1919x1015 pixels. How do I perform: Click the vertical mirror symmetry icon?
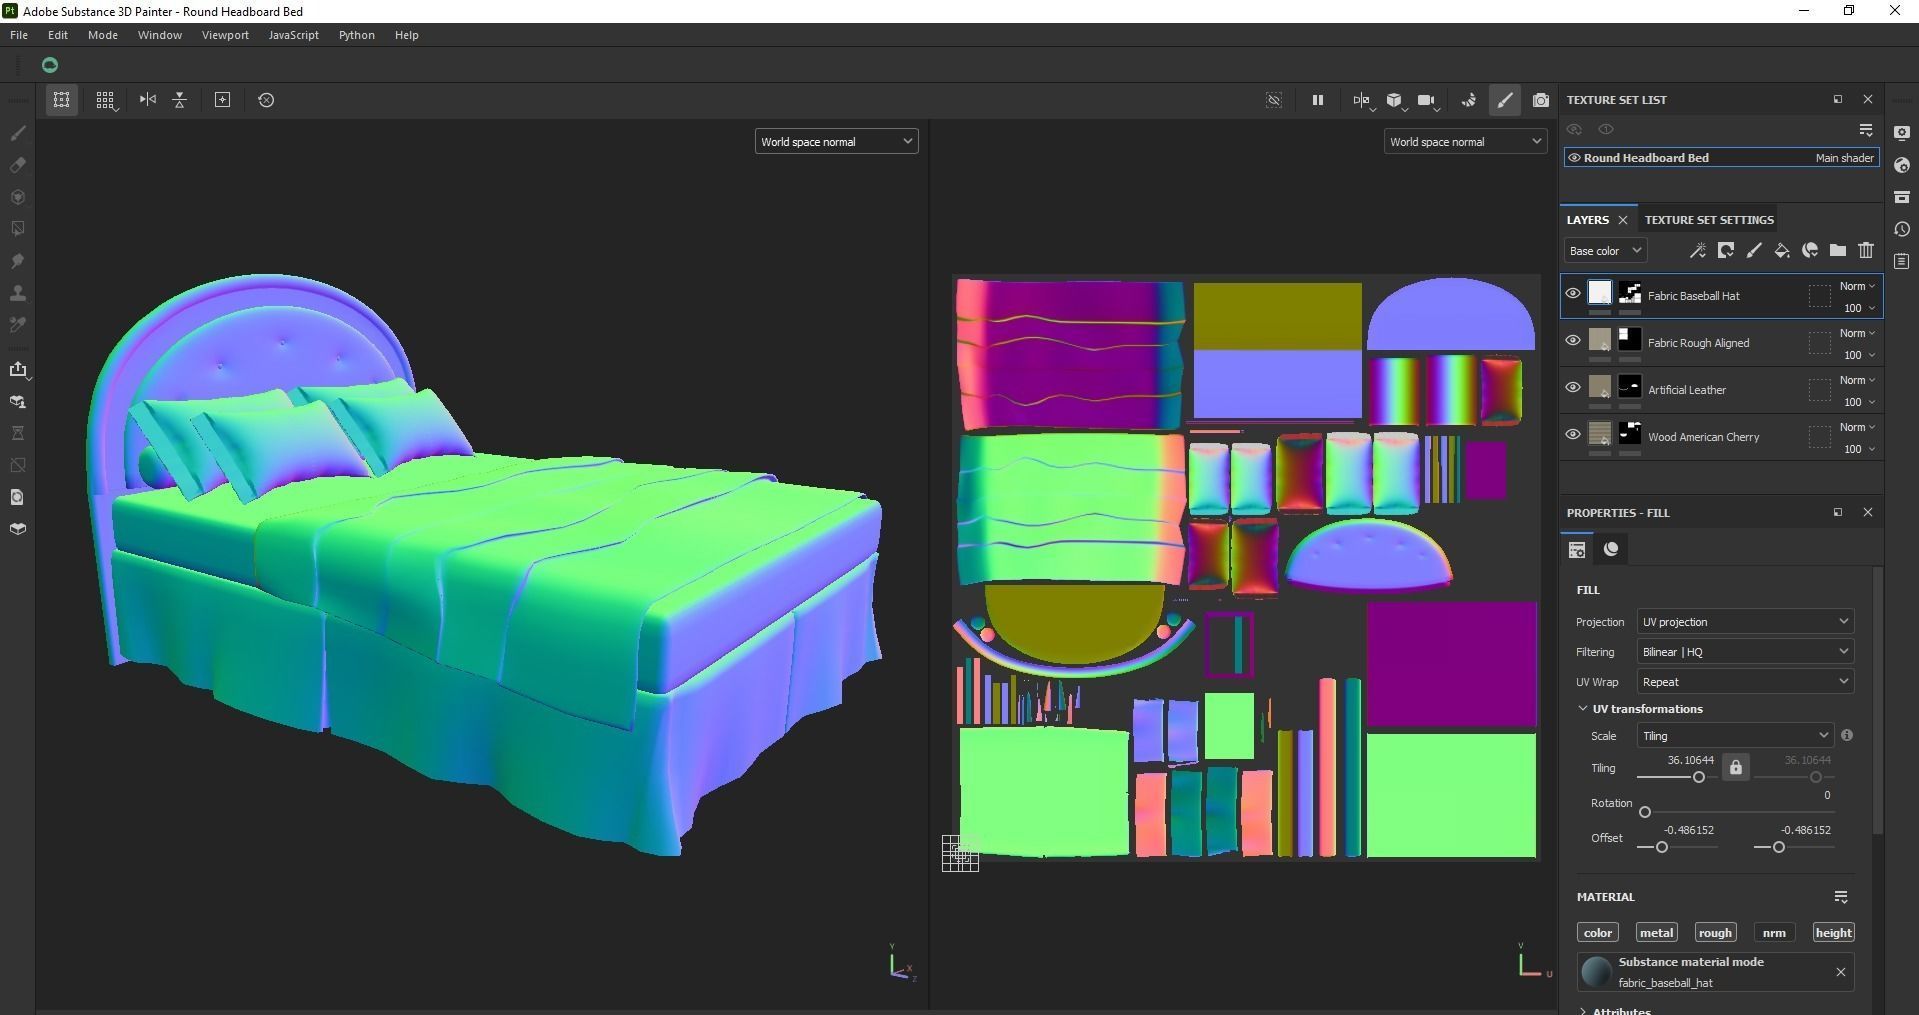pos(180,100)
